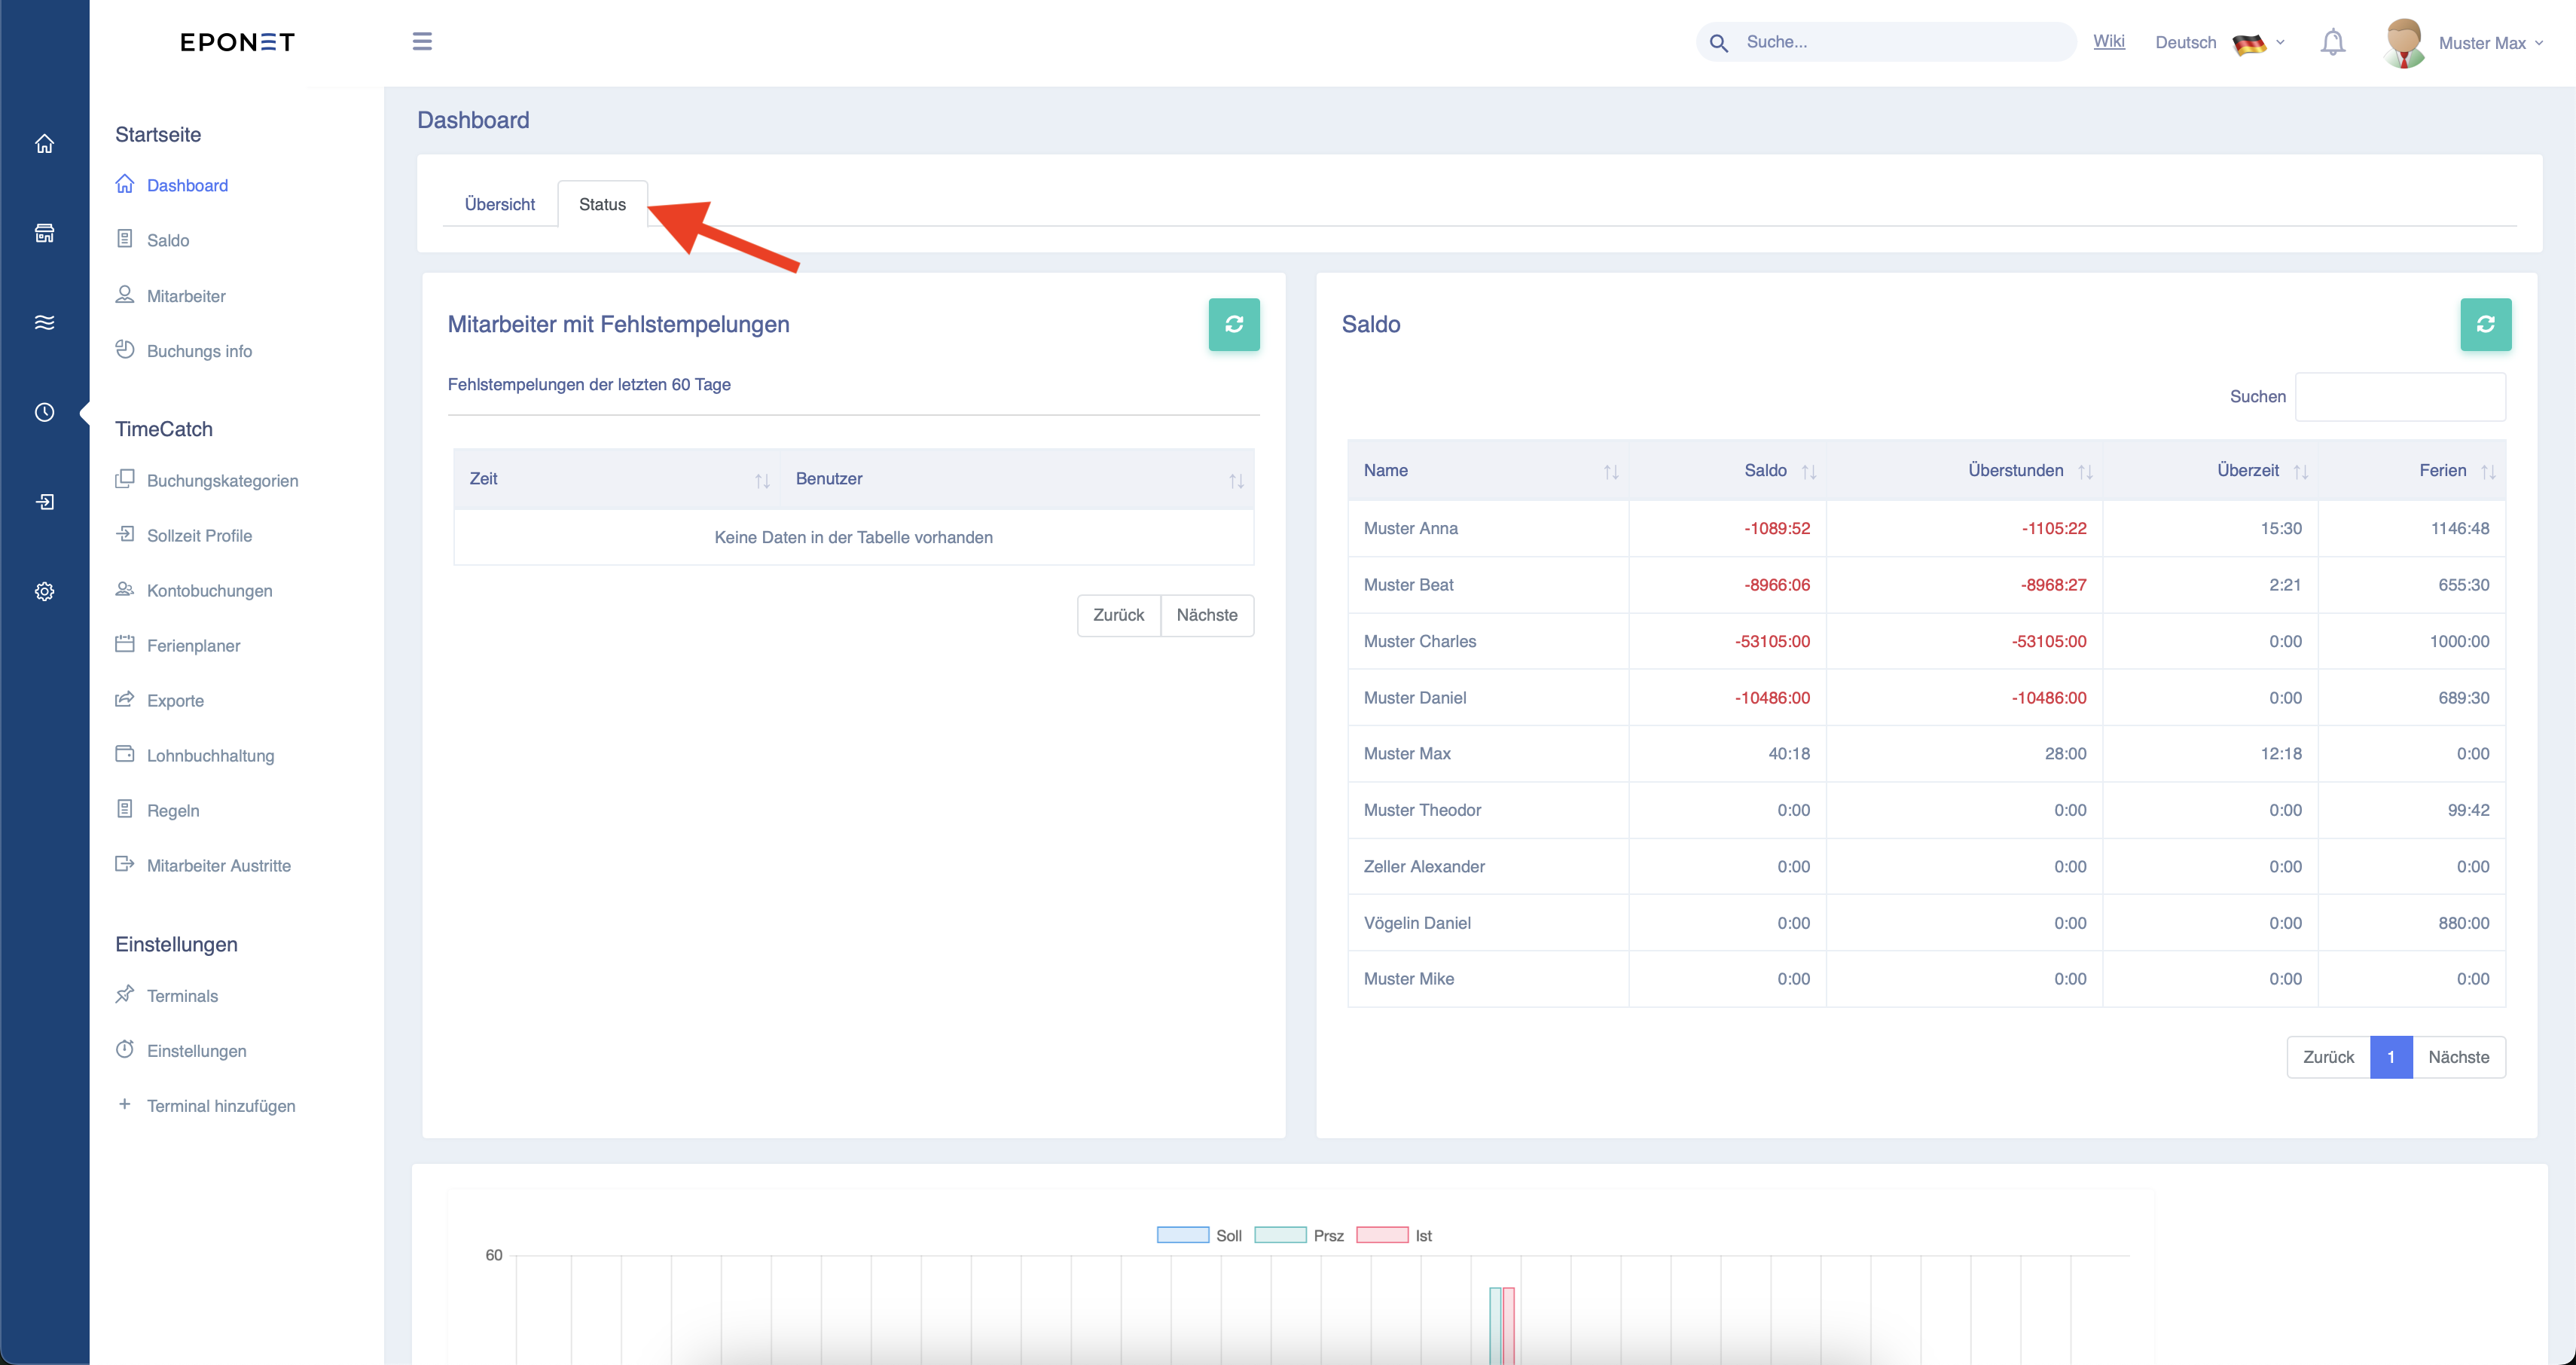Expand the Muster Max user menu

coord(2464,42)
